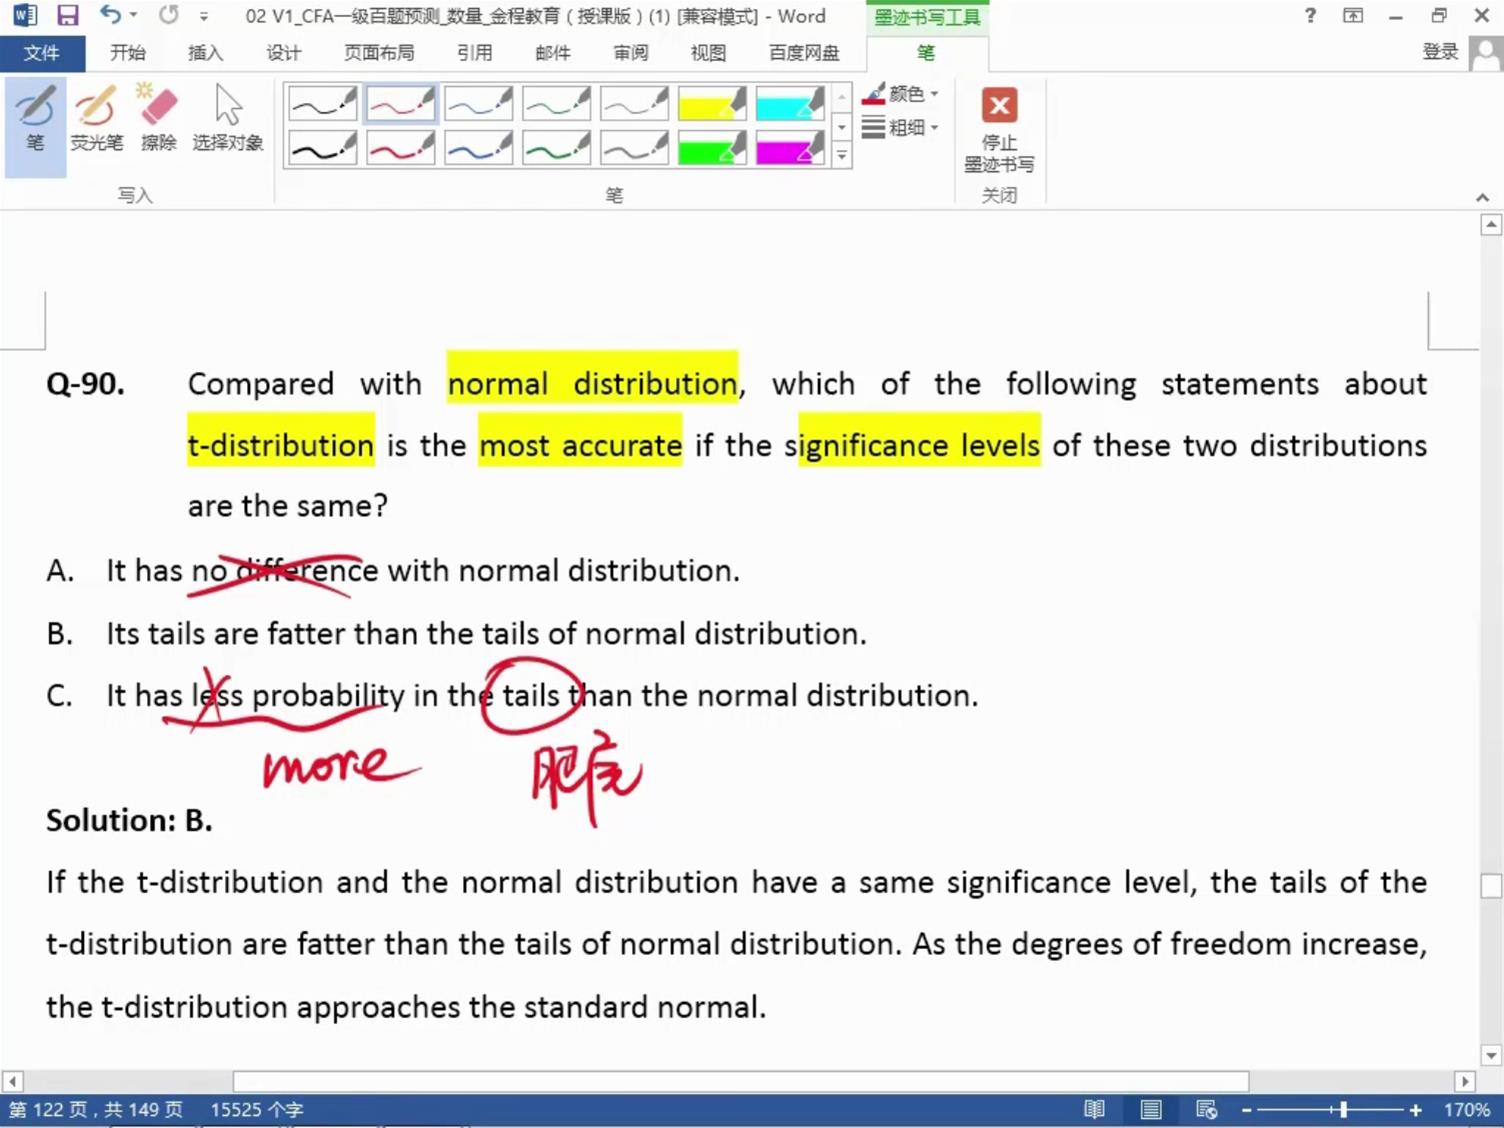This screenshot has height=1128, width=1504.
Task: Click the Save icon in quick access toolbar
Action: 67,16
